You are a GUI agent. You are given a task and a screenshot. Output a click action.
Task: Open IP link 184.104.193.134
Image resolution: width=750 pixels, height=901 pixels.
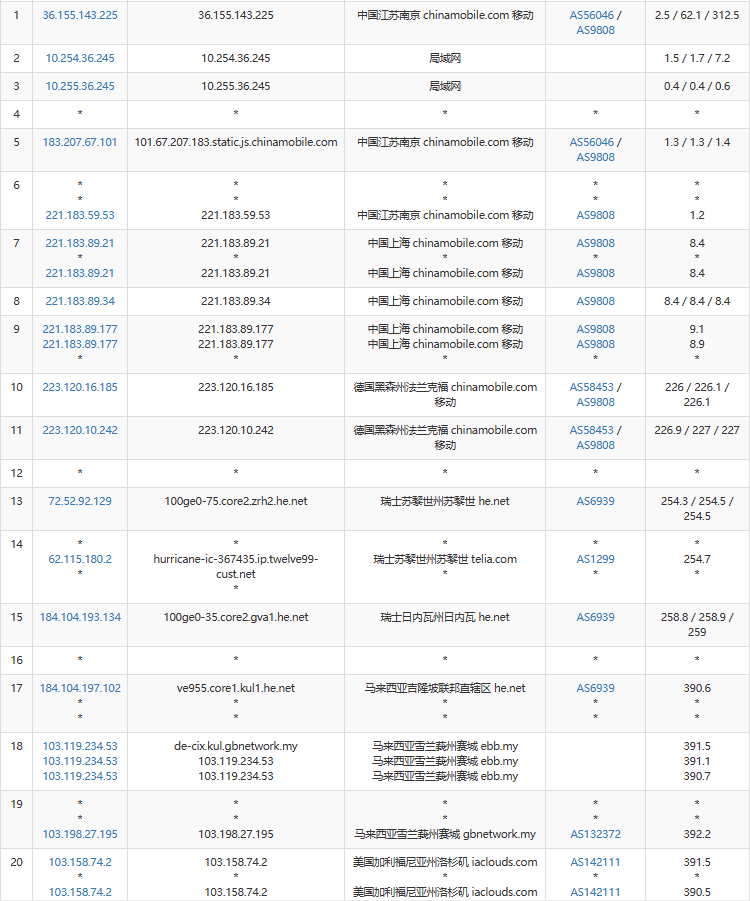80,617
